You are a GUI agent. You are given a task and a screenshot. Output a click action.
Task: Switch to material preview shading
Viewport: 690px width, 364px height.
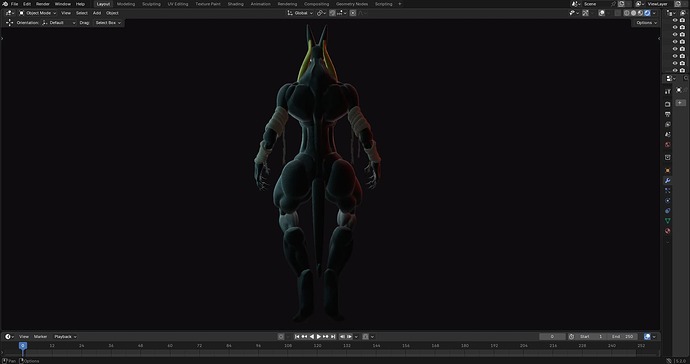640,13
